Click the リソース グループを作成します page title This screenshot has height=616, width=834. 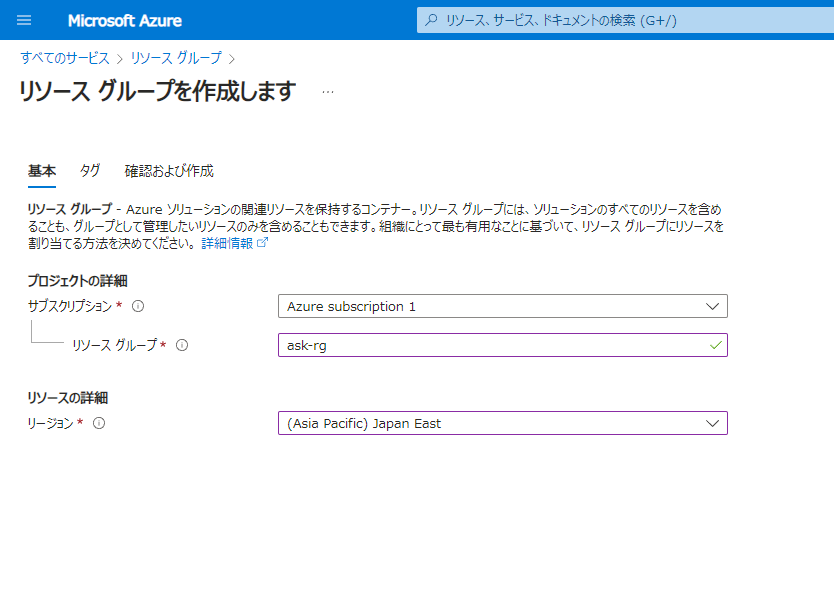pyautogui.click(x=157, y=91)
